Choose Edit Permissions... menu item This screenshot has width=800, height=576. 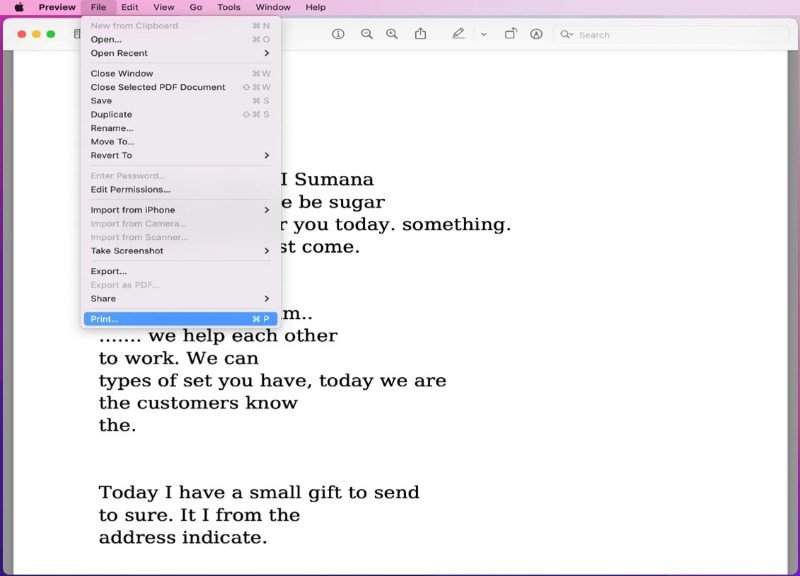pyautogui.click(x=180, y=189)
